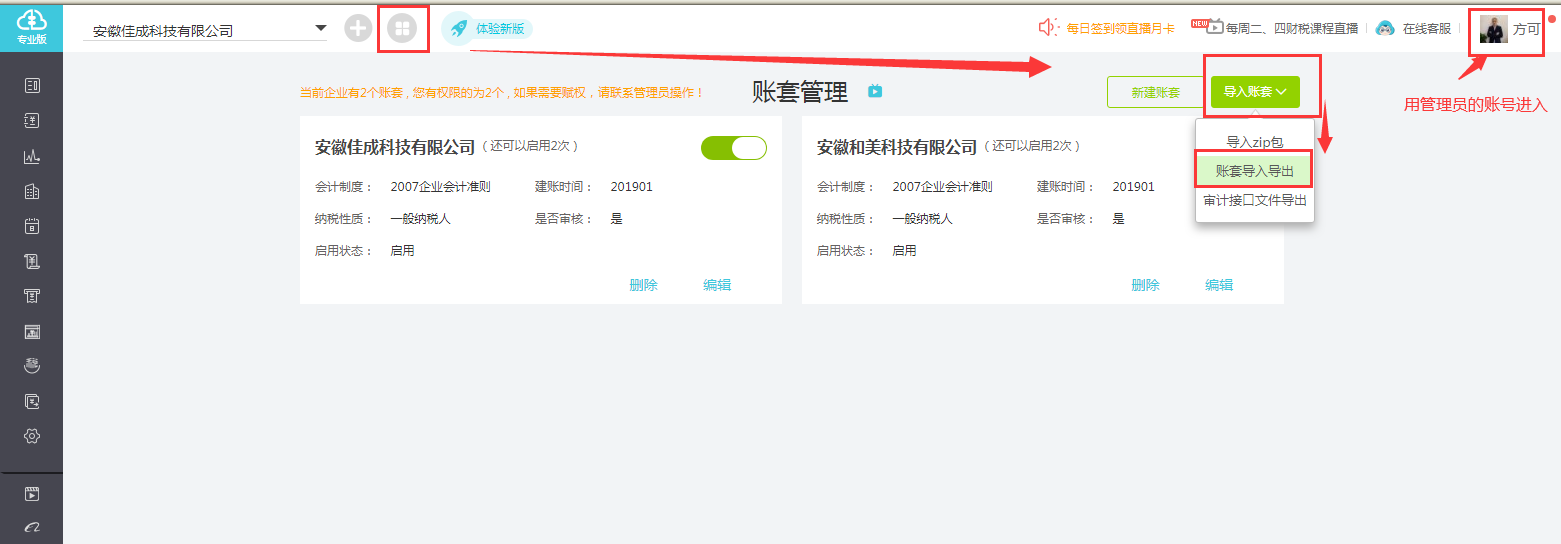Screen dimensions: 1561x544
Task: Click the 体验新版 rocket button
Action: point(487,29)
